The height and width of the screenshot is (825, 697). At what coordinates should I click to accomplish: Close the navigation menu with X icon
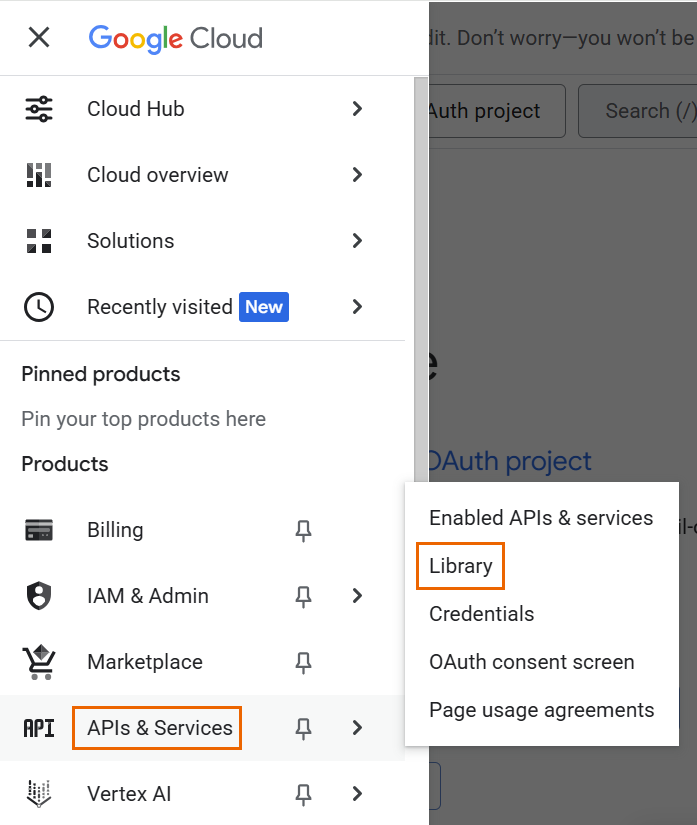tap(39, 38)
